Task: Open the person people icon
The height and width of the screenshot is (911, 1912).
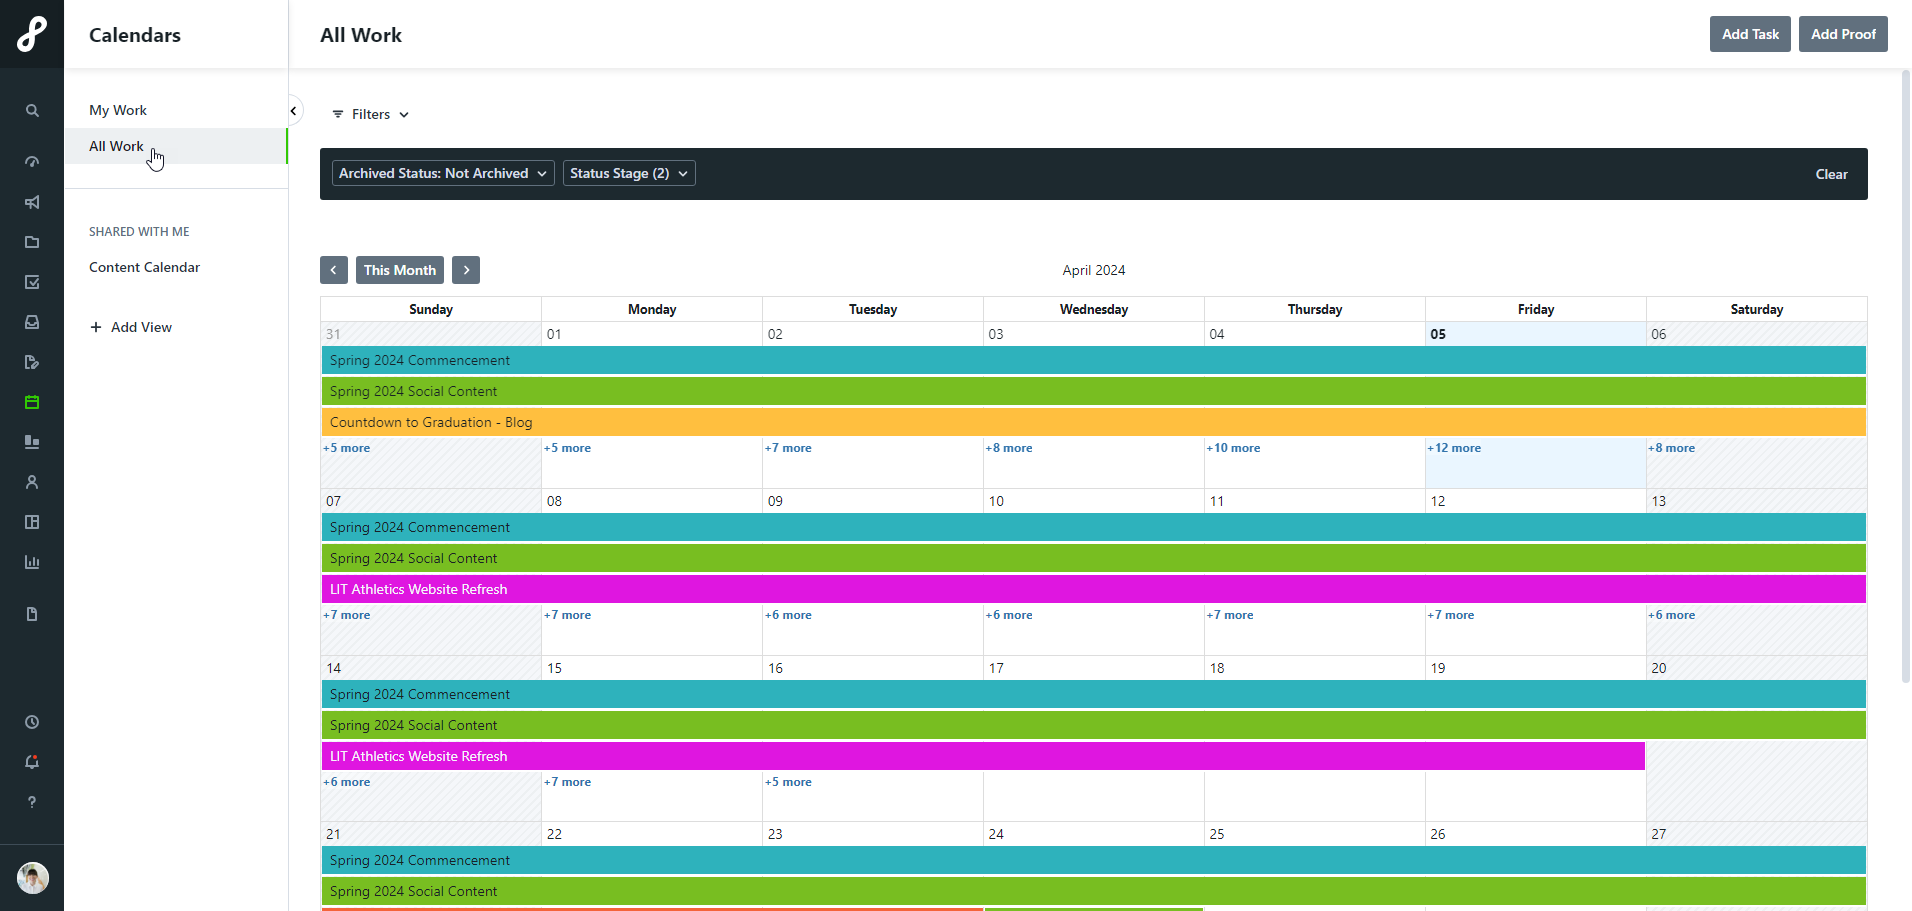Action: click(x=32, y=482)
